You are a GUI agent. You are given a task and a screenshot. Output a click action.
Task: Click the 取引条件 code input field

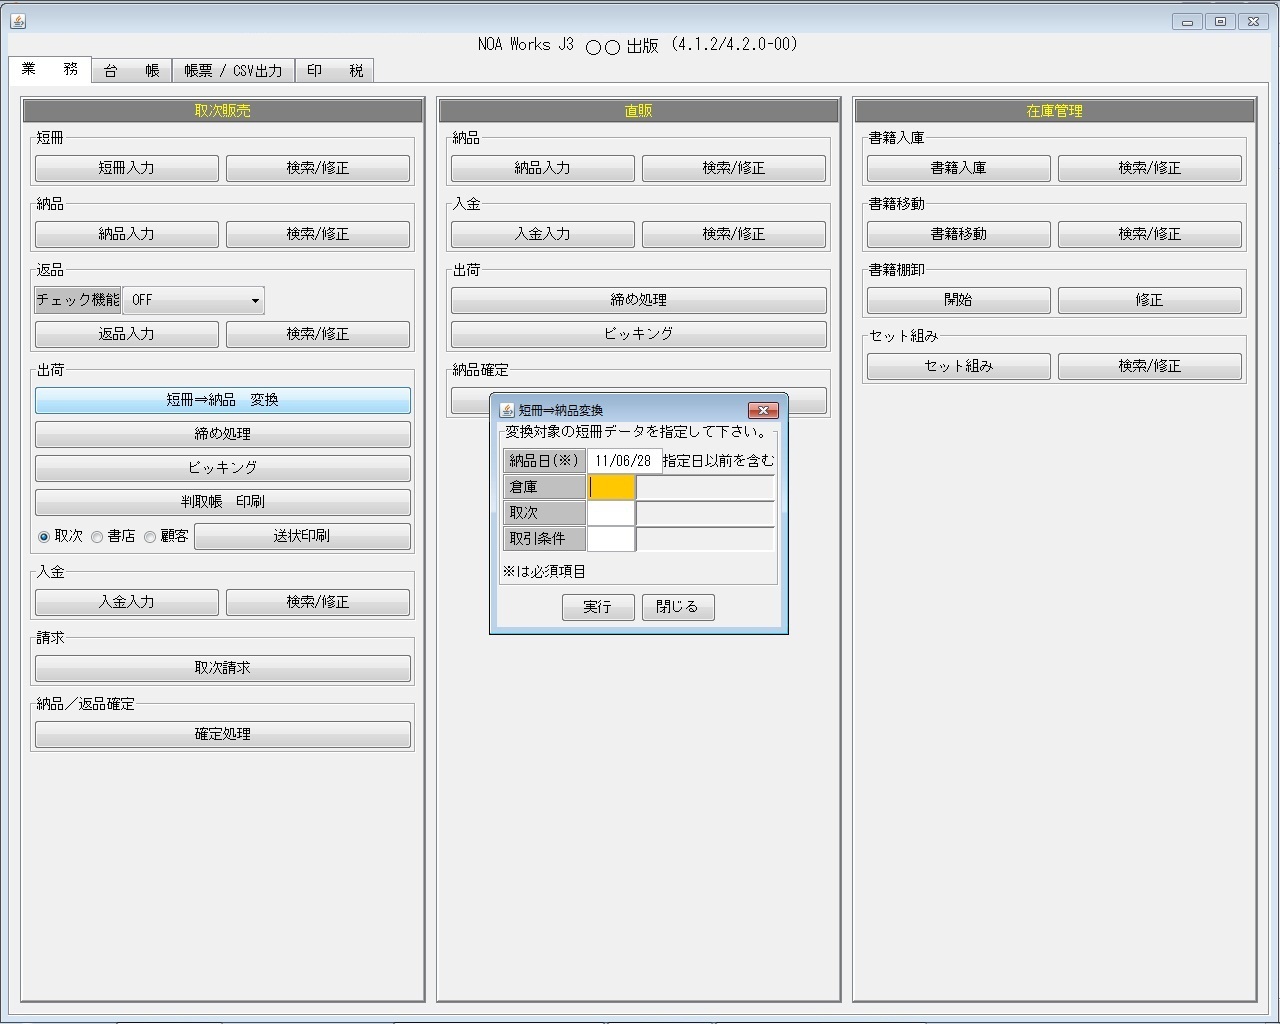(611, 539)
